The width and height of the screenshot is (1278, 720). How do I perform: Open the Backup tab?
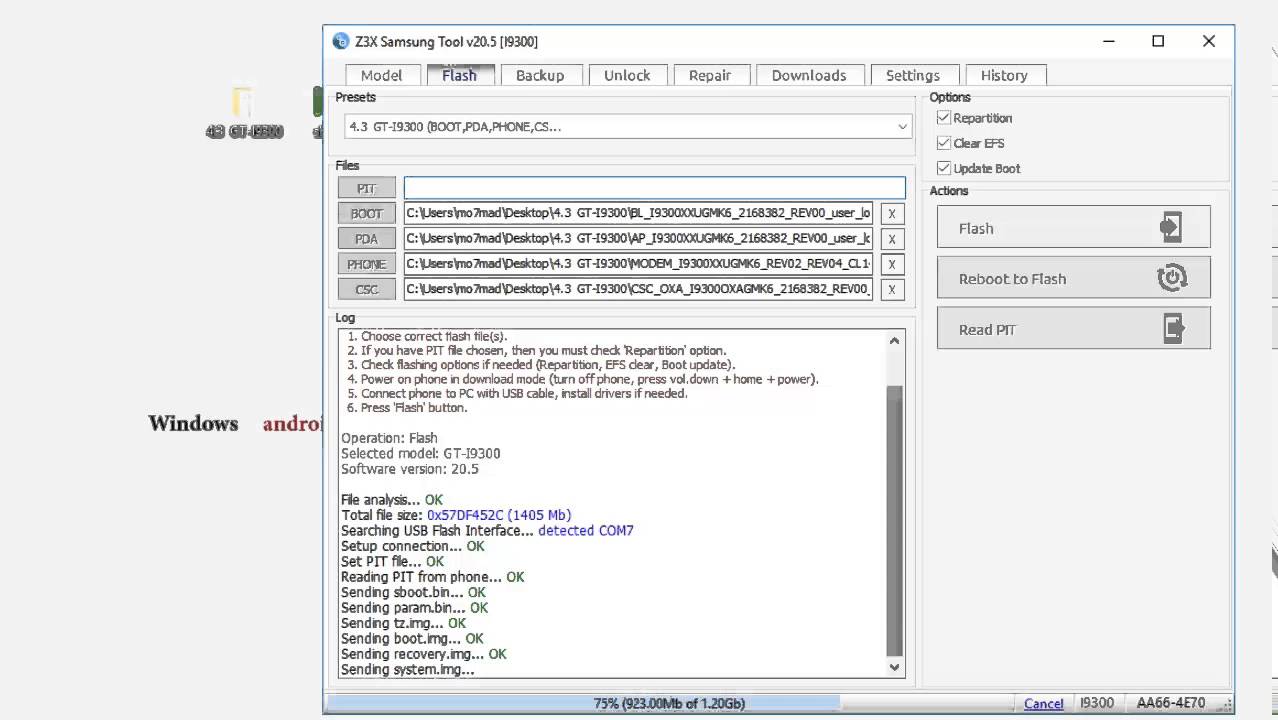tap(540, 75)
